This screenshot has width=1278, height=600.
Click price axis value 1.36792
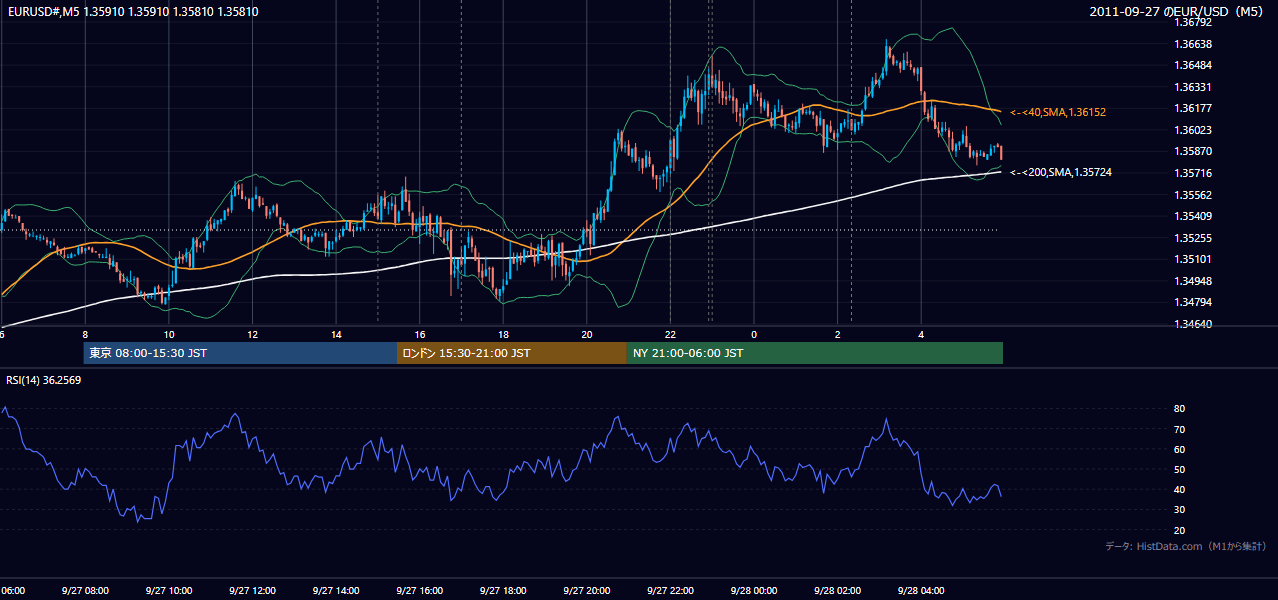(1194, 22)
